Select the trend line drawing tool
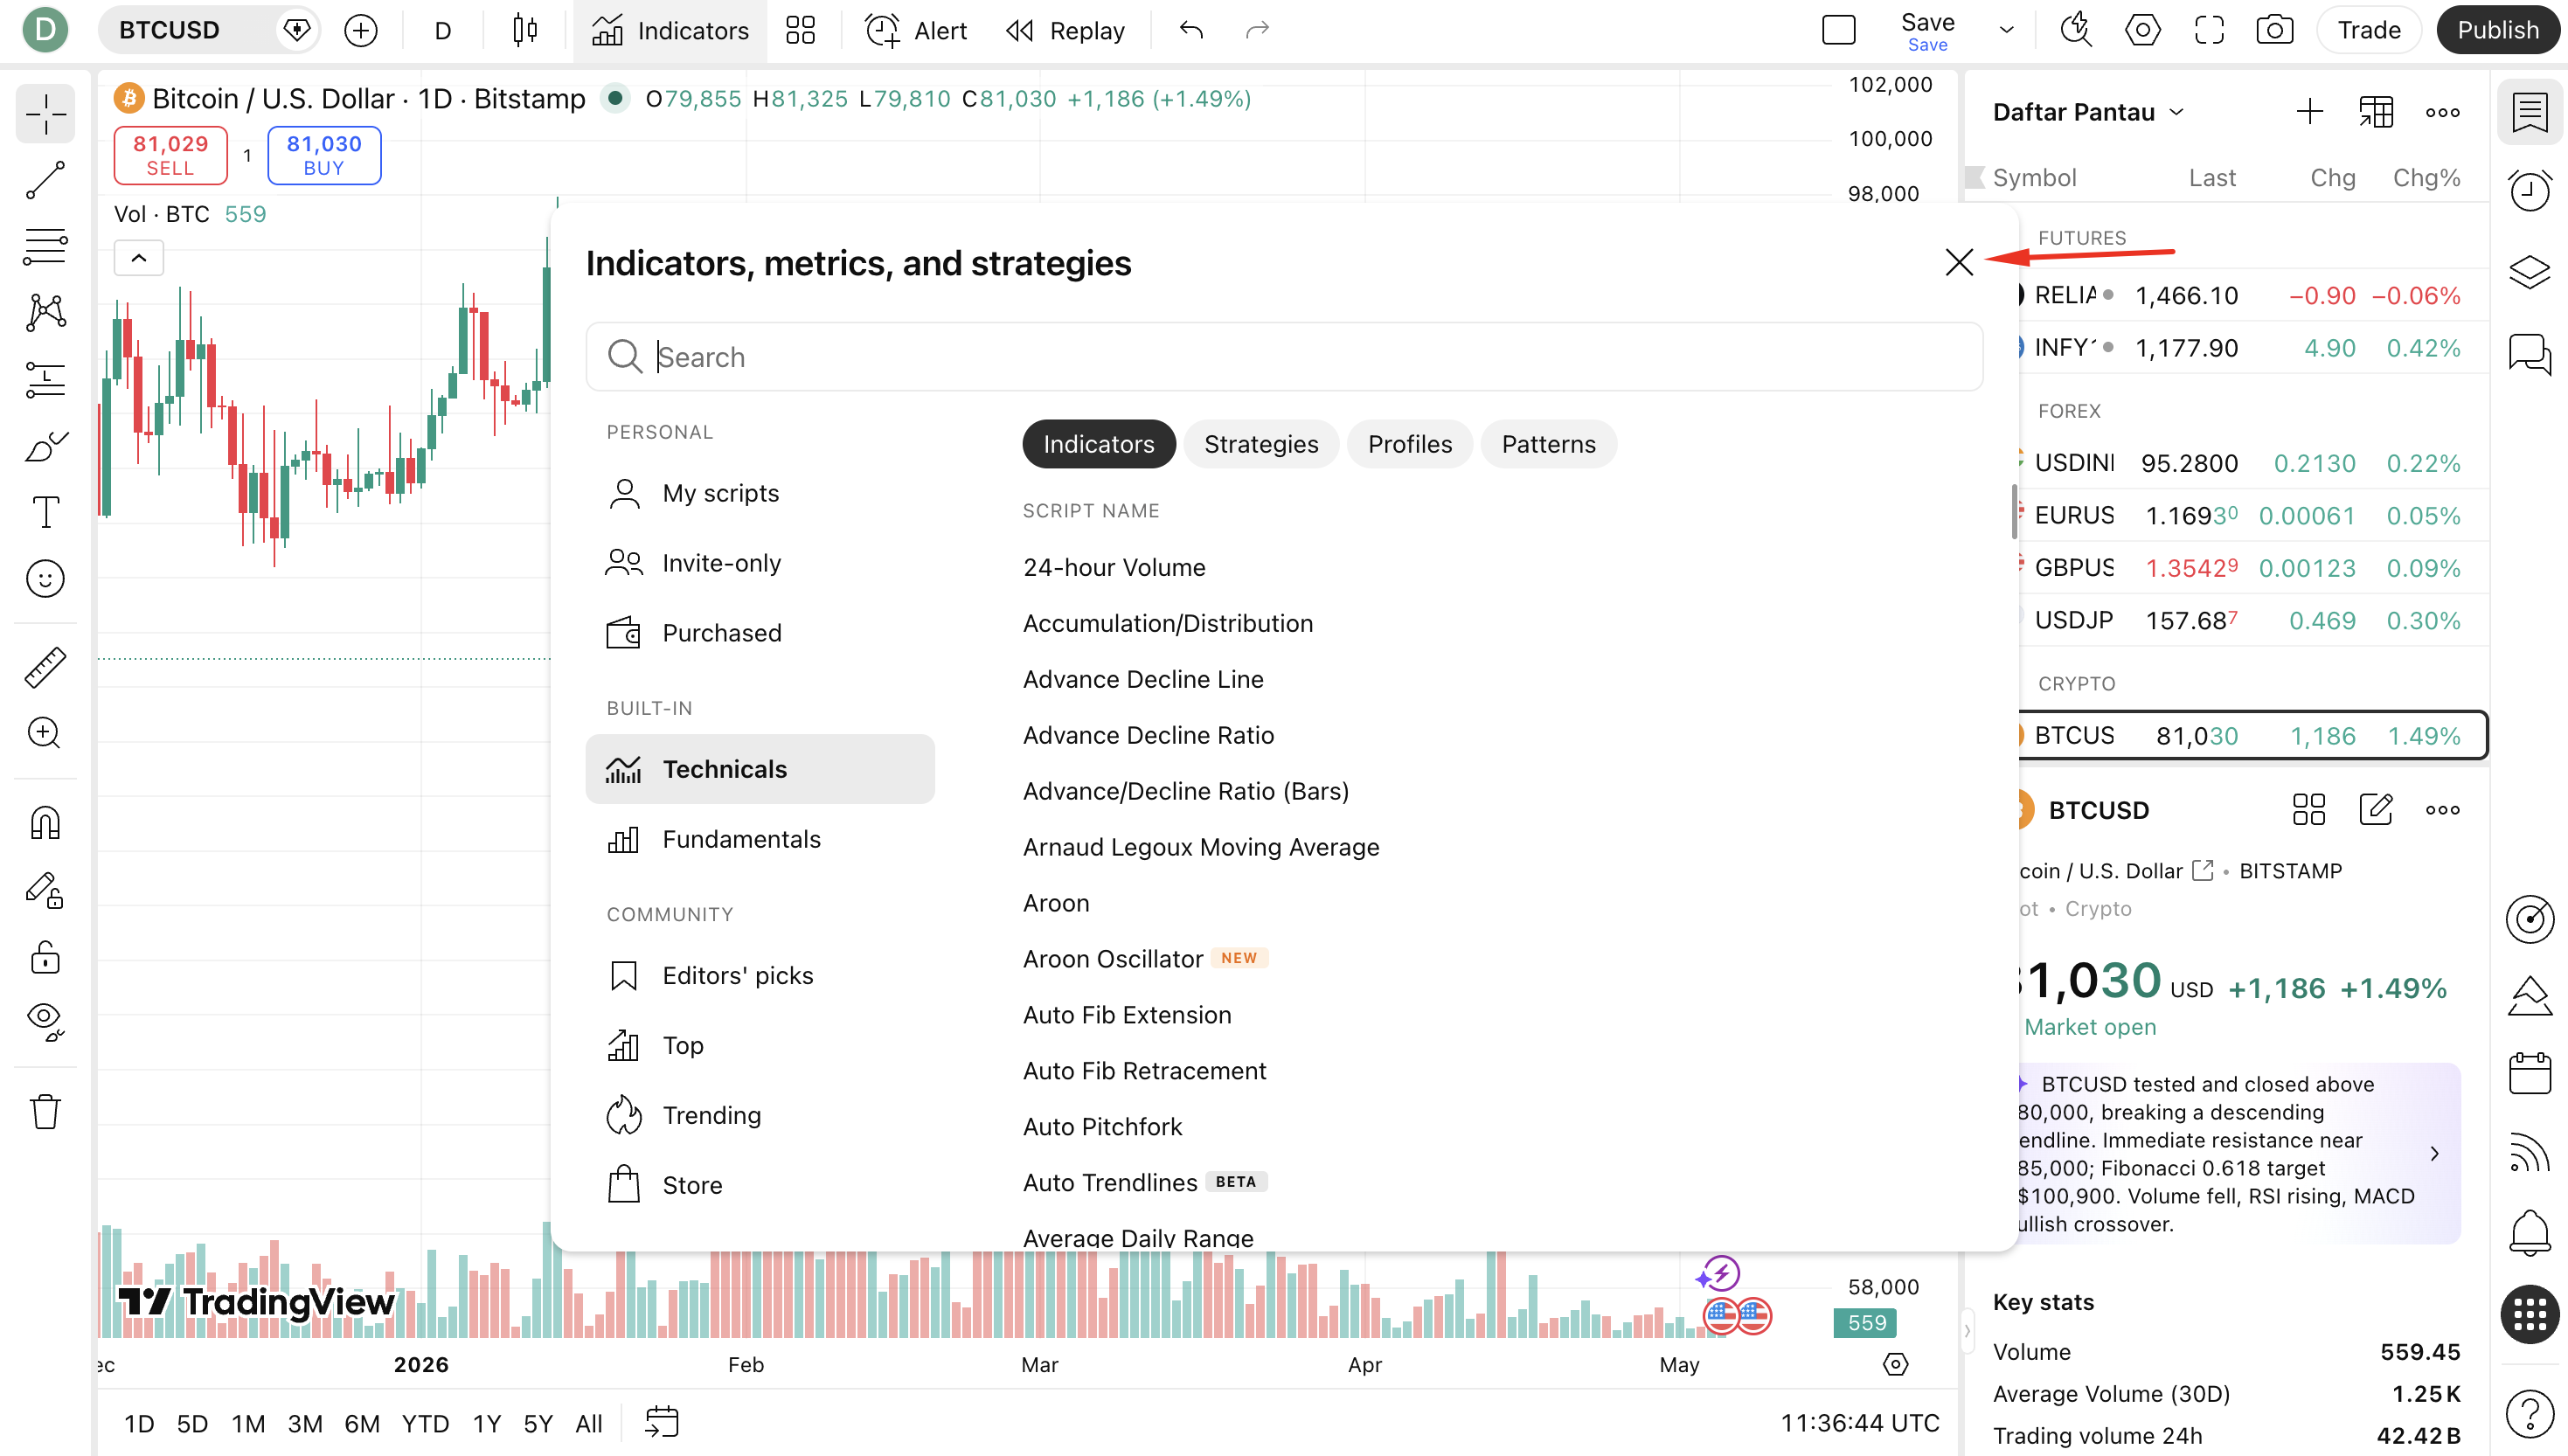Image resolution: width=2568 pixels, height=1456 pixels. pos(45,181)
